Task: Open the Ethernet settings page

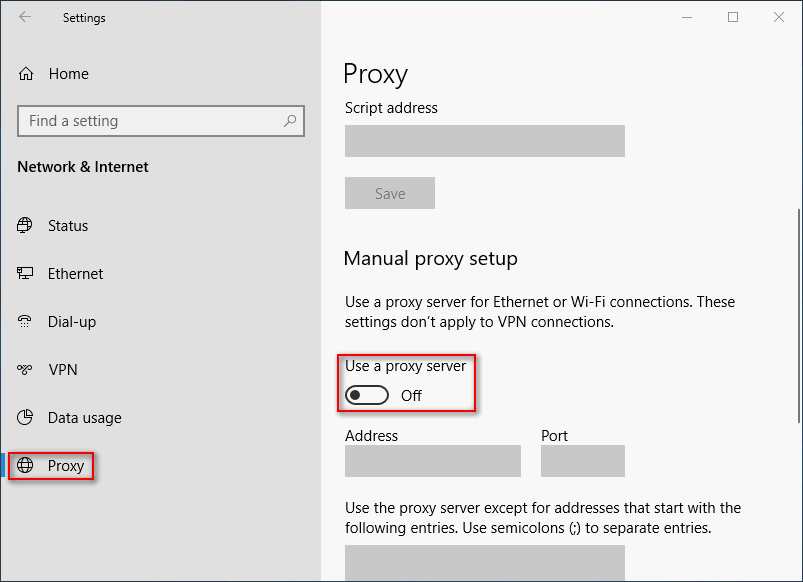Action: (75, 274)
